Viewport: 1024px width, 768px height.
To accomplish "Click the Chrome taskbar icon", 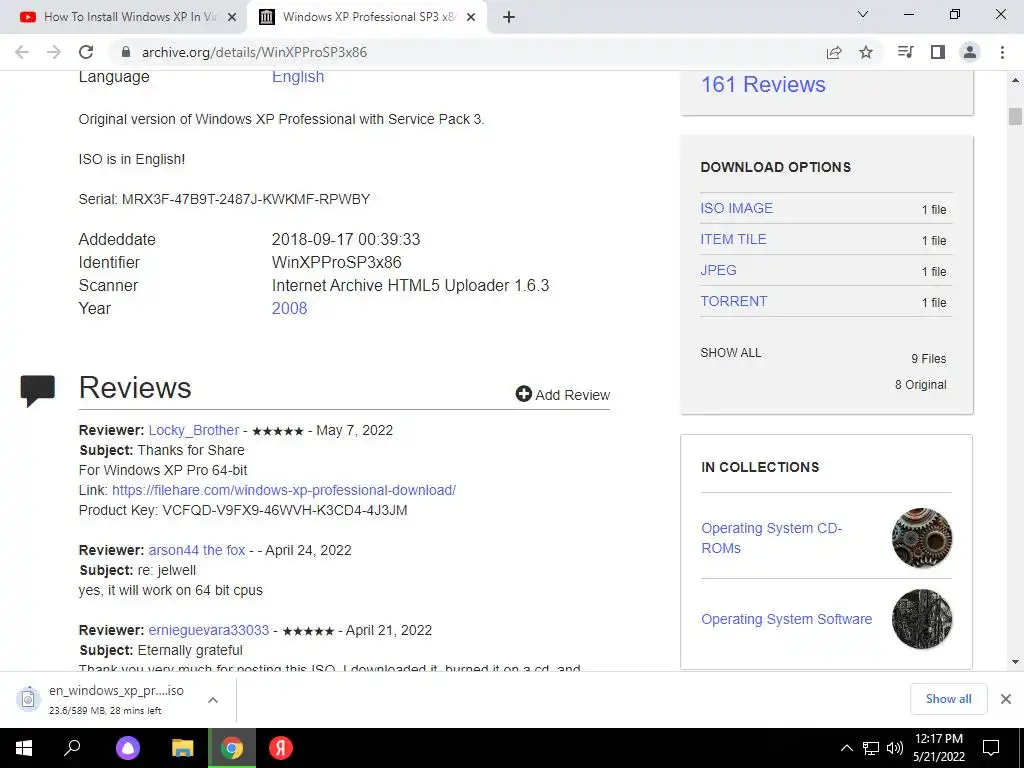I will point(231,748).
